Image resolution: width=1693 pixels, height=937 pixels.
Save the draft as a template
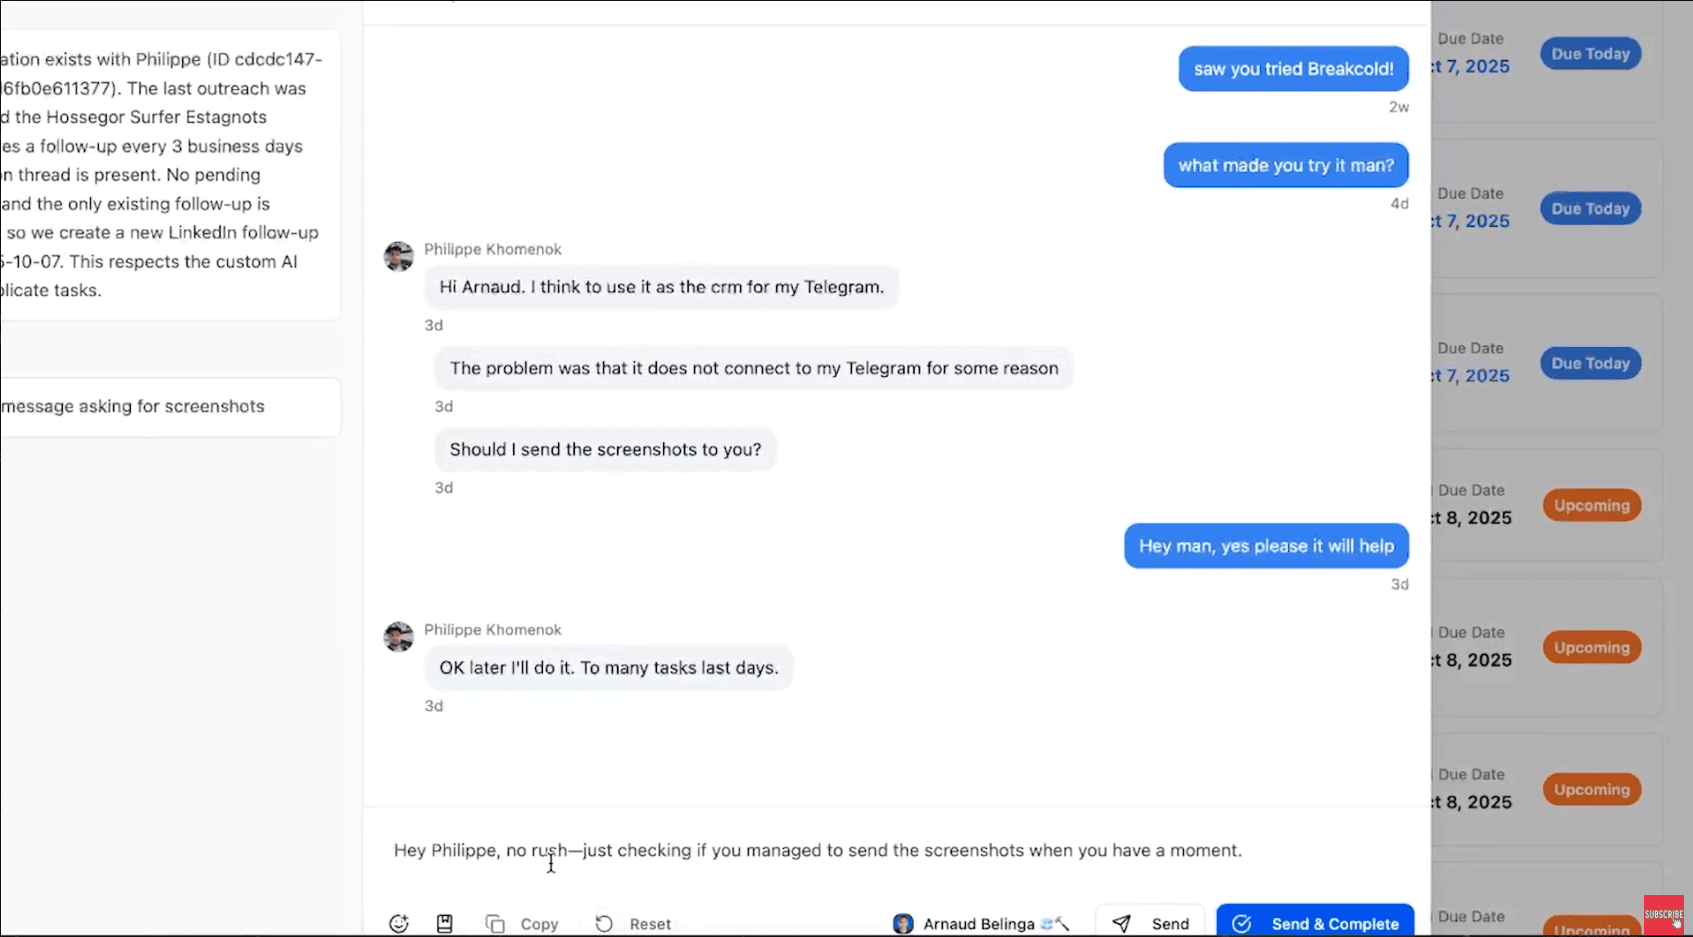[x=444, y=923]
